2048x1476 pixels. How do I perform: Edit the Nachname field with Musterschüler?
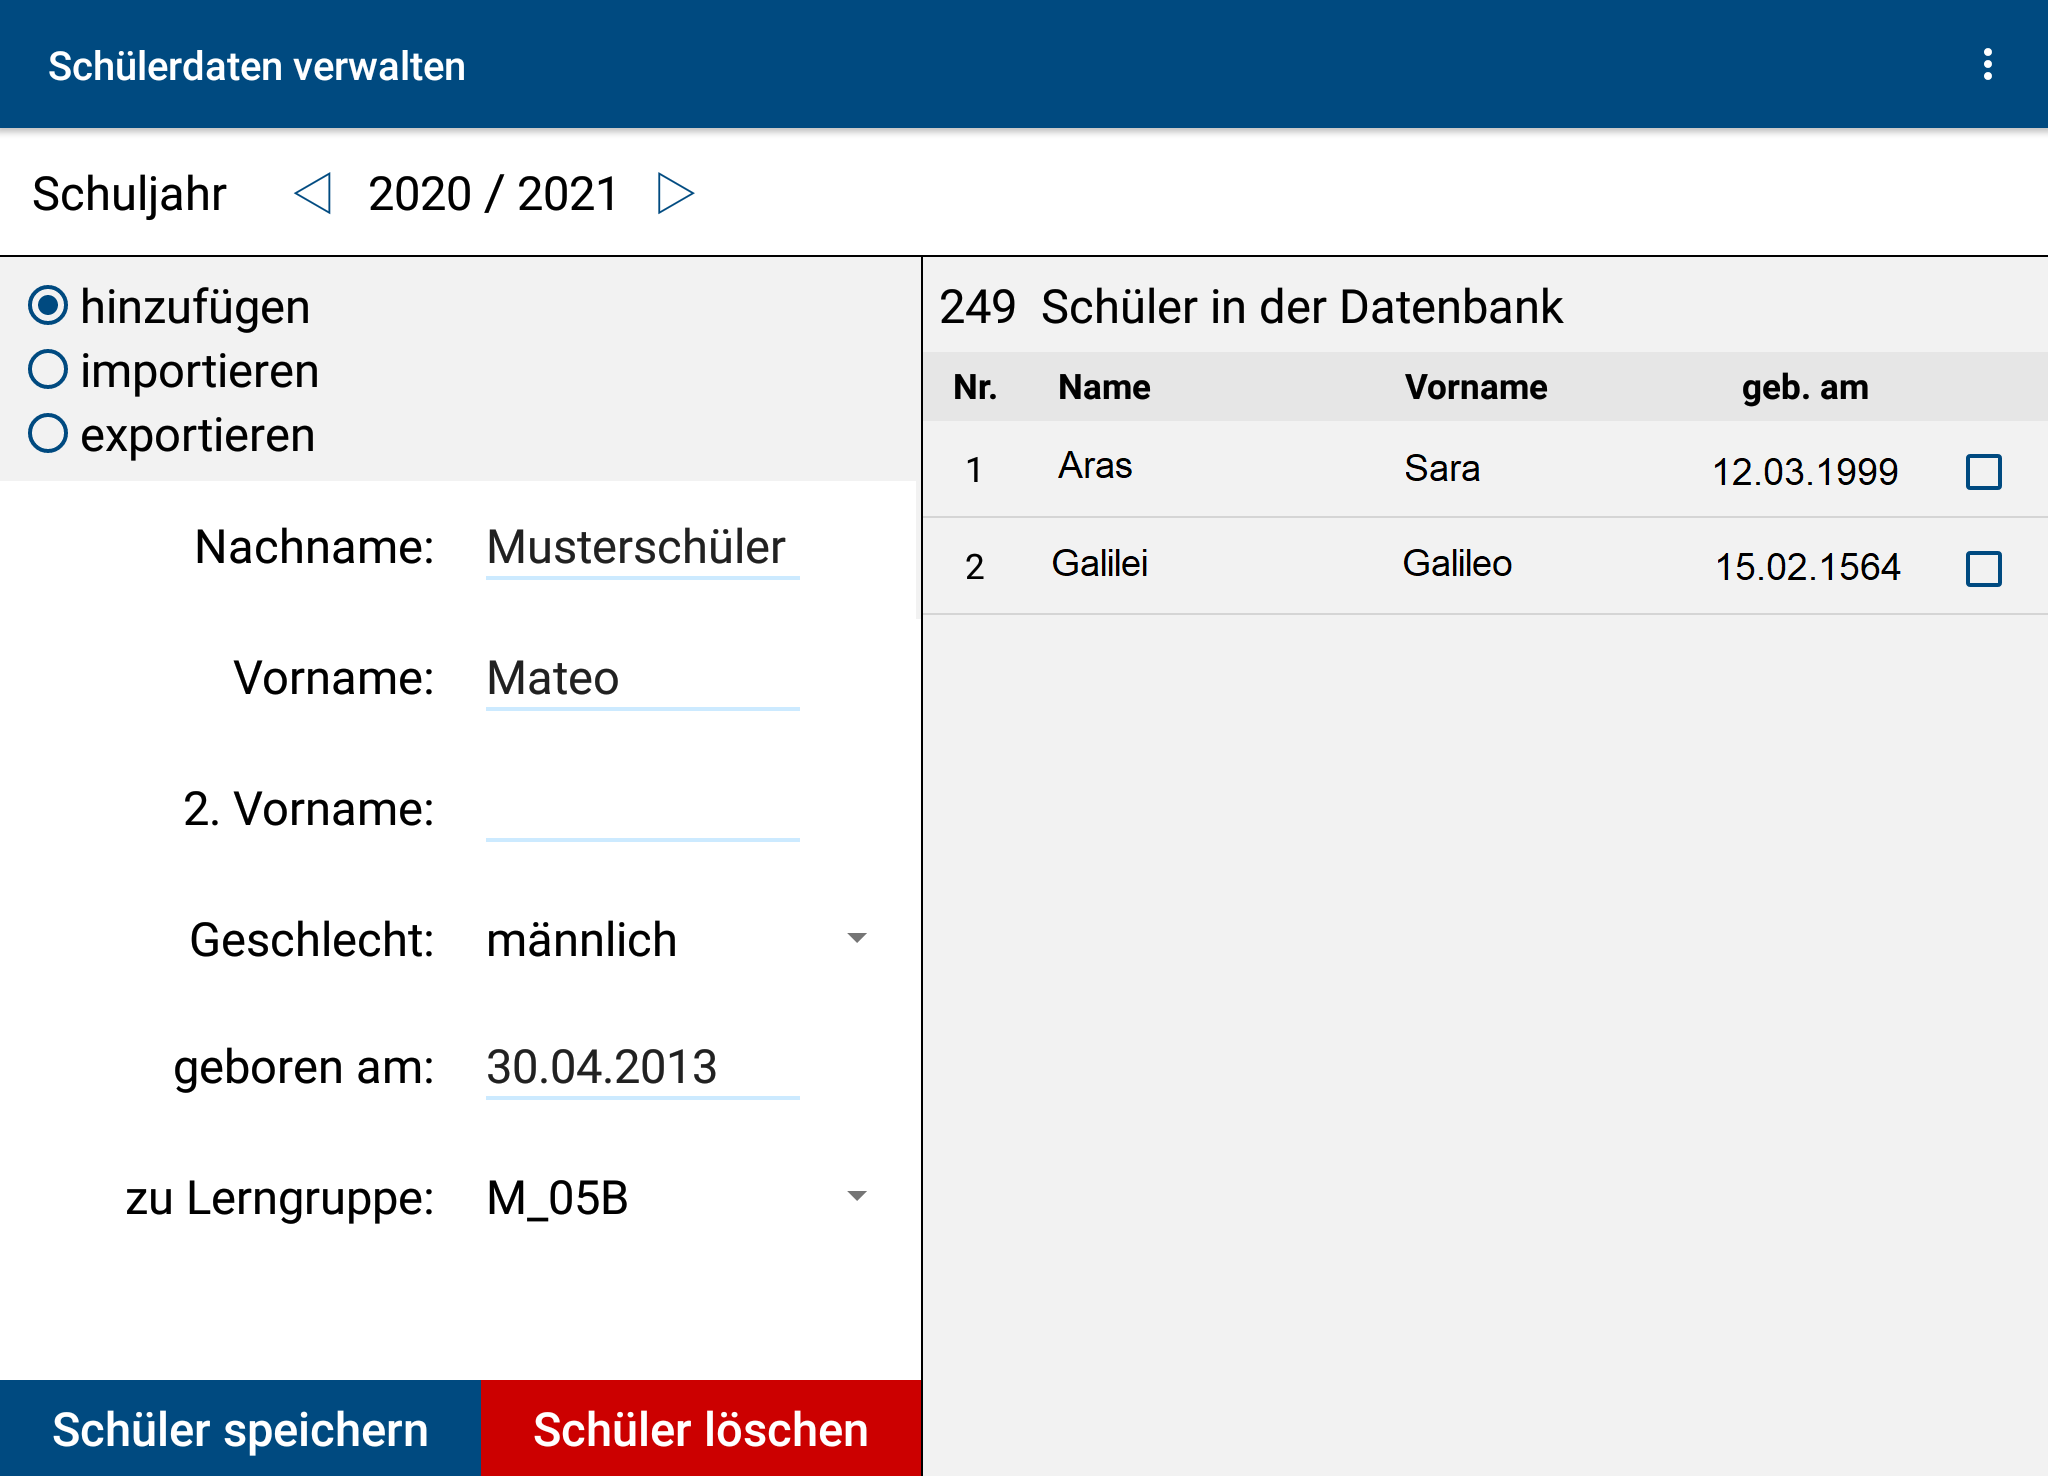(x=642, y=548)
